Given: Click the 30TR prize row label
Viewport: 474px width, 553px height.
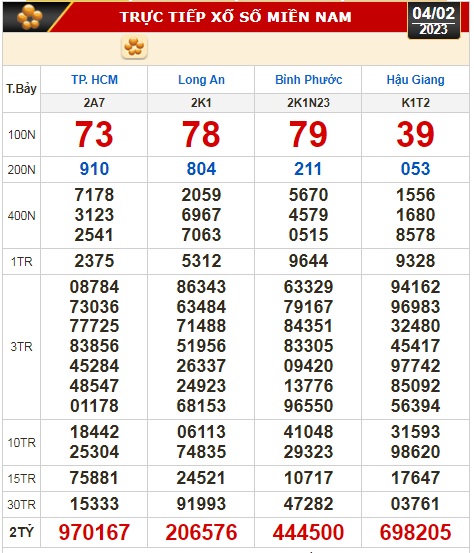Looking at the screenshot, I should pyautogui.click(x=22, y=505).
